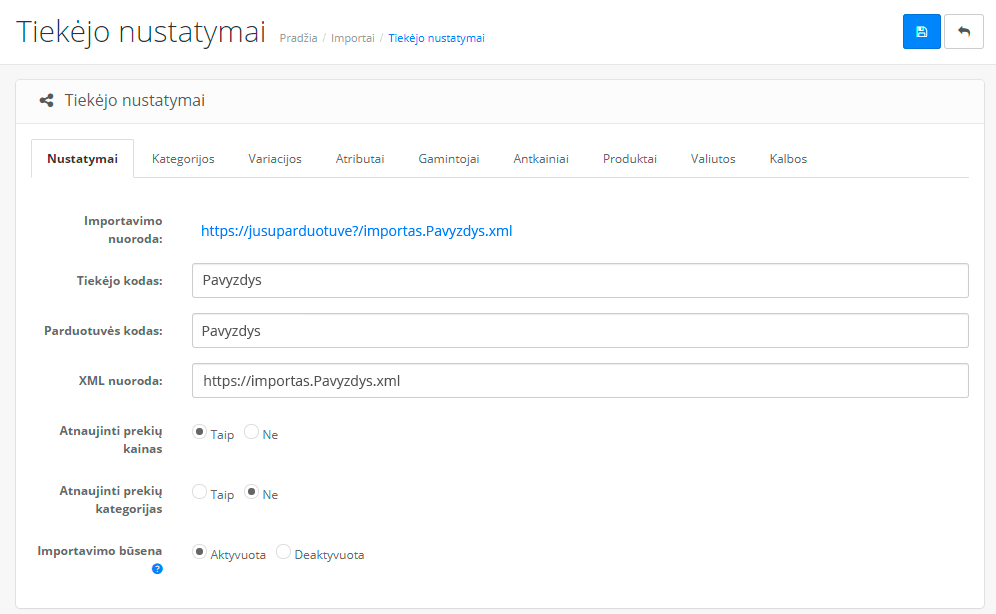Open the import link importas.Pavyzdys.xml
This screenshot has width=996, height=614.
356,231
